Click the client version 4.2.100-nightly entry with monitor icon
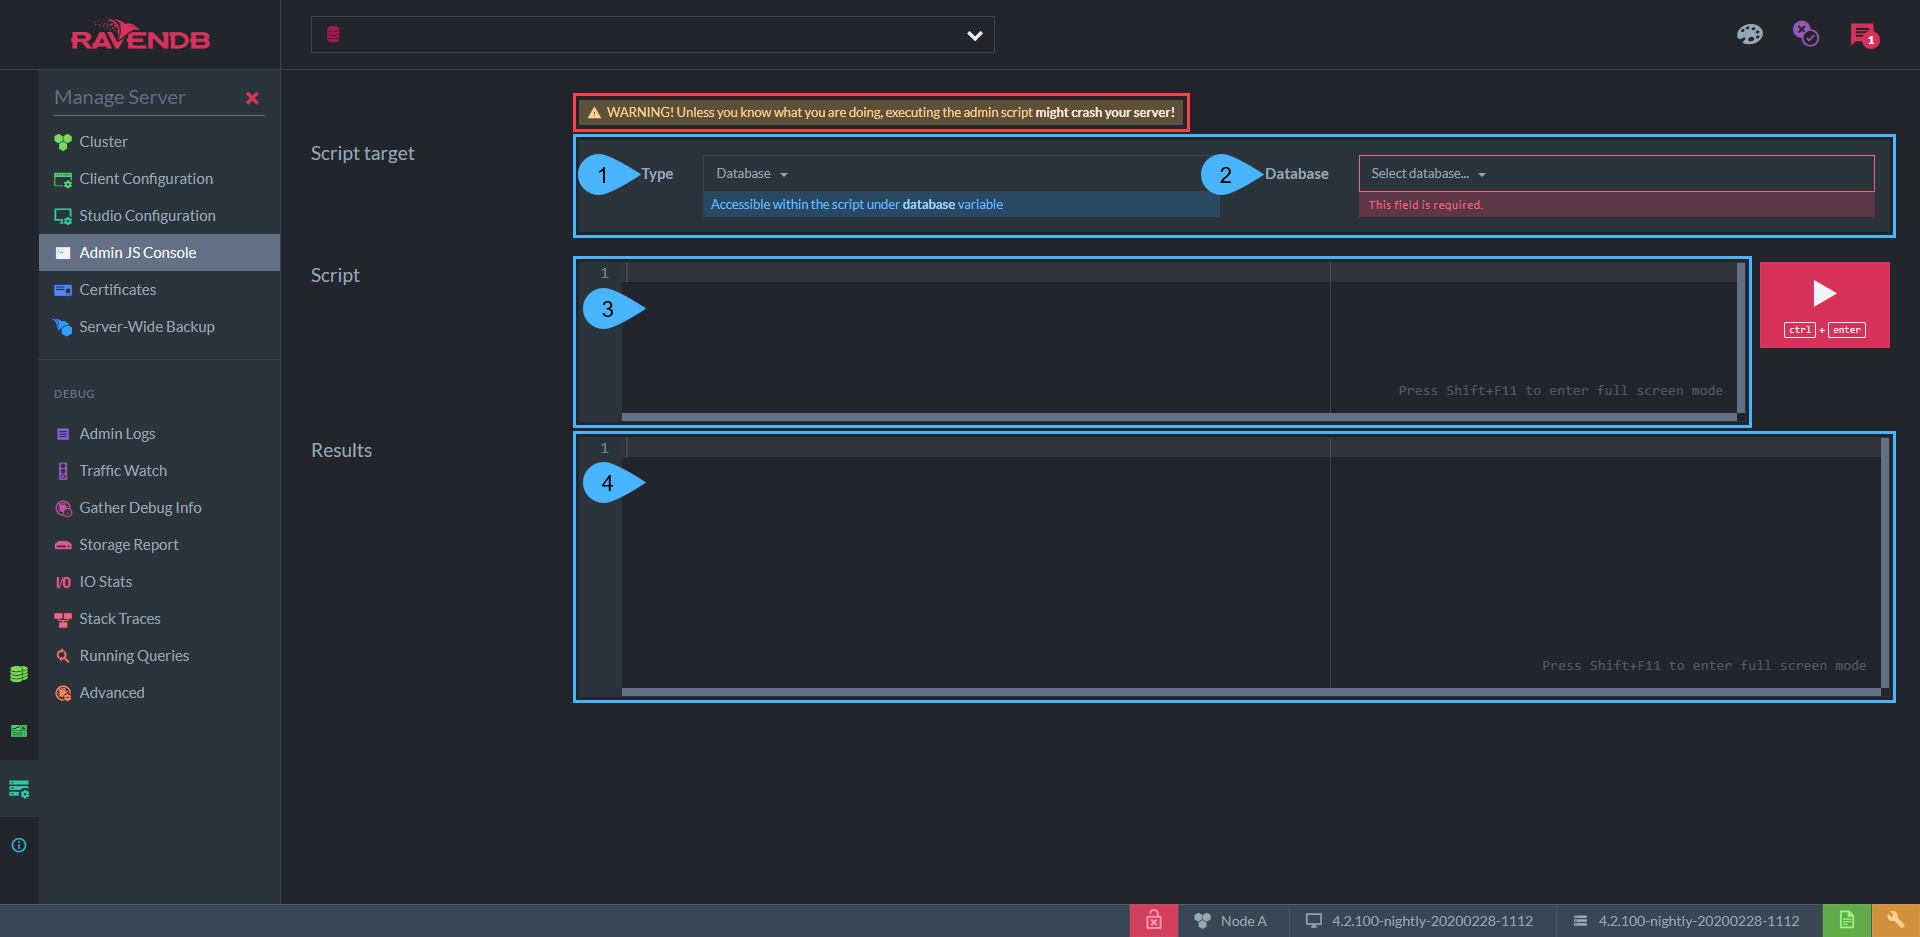This screenshot has width=1920, height=937. 1421,921
